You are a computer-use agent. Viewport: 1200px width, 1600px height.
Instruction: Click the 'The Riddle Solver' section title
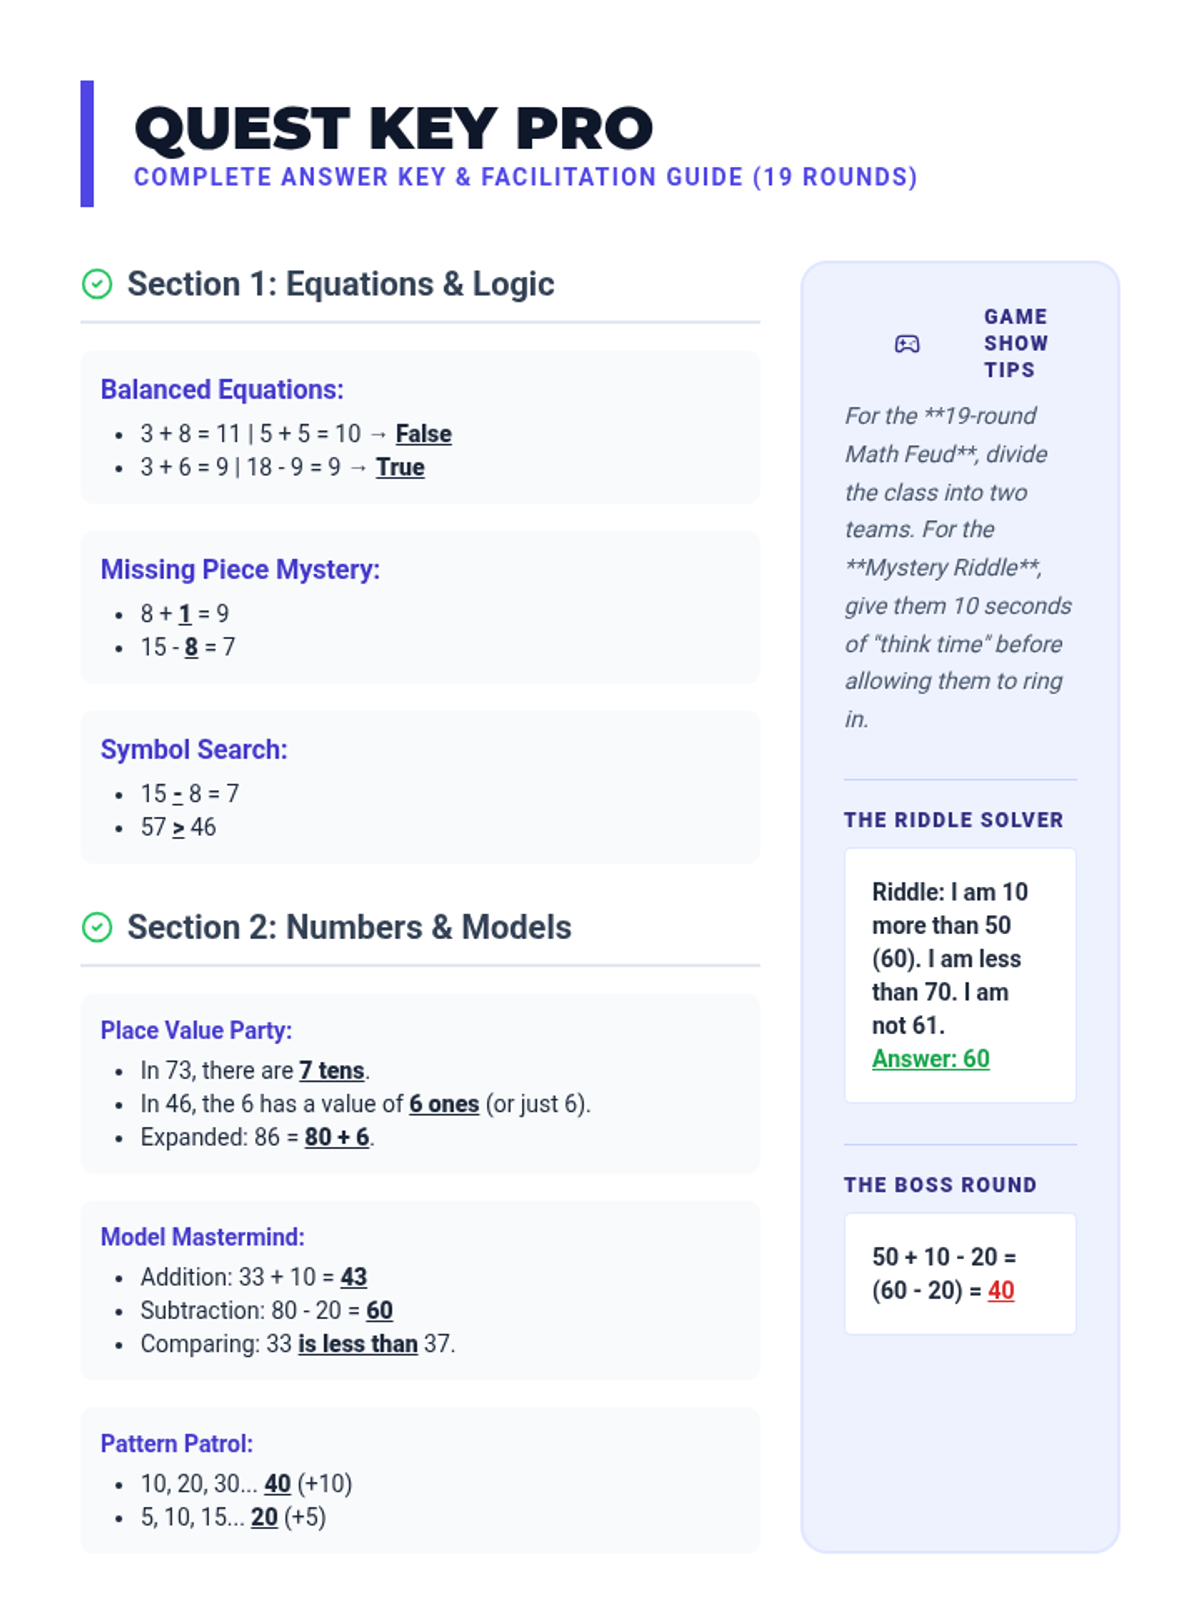coord(954,820)
